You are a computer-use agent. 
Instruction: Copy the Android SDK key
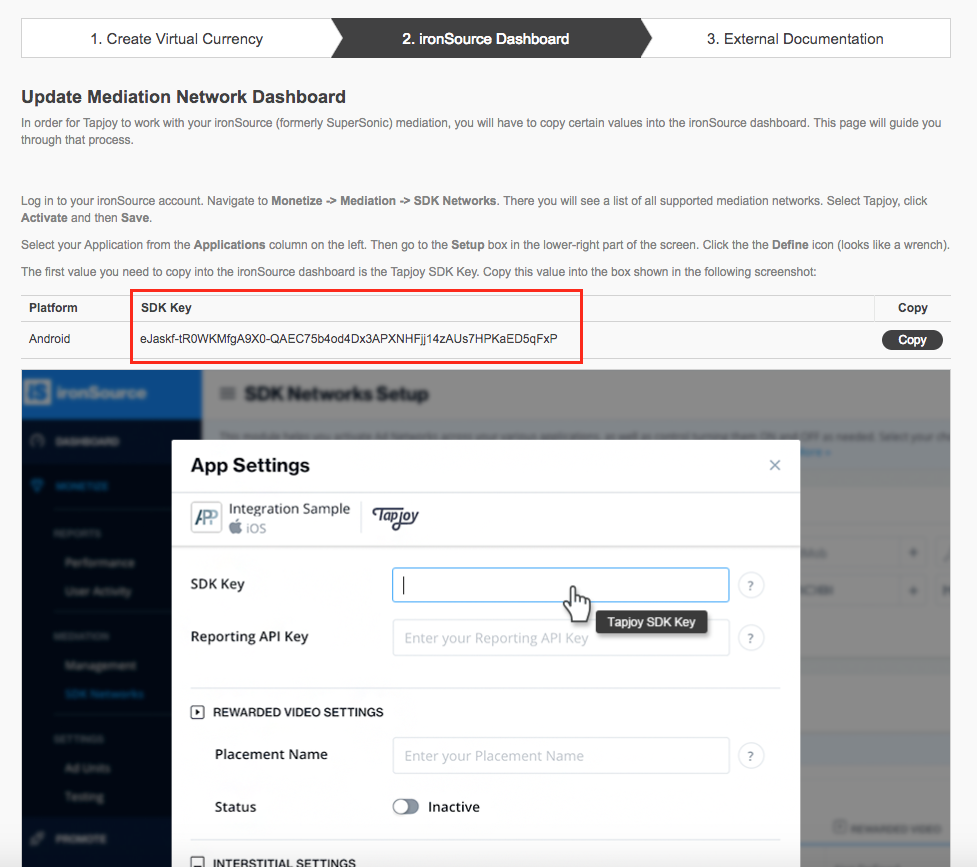click(x=912, y=340)
